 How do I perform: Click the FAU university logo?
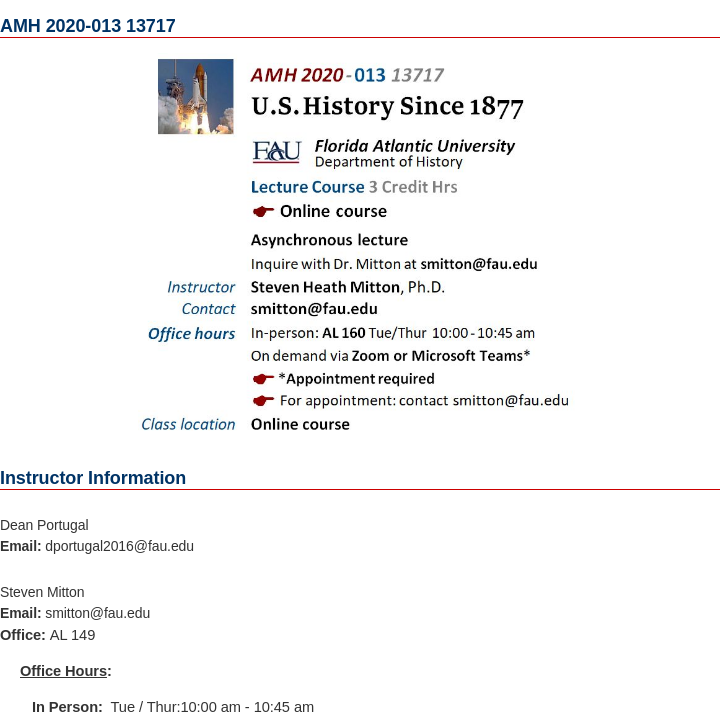click(x=276, y=152)
